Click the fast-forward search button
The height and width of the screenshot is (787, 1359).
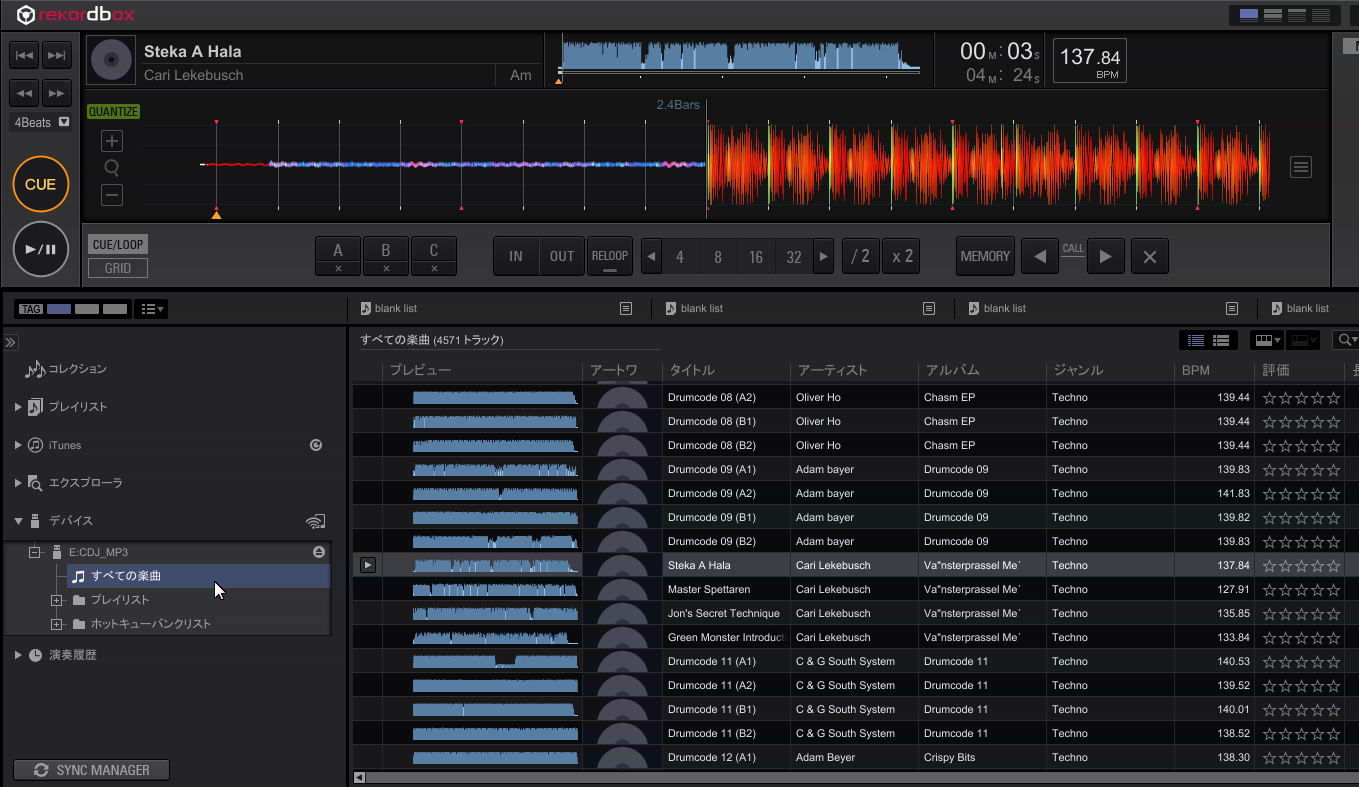pos(57,93)
